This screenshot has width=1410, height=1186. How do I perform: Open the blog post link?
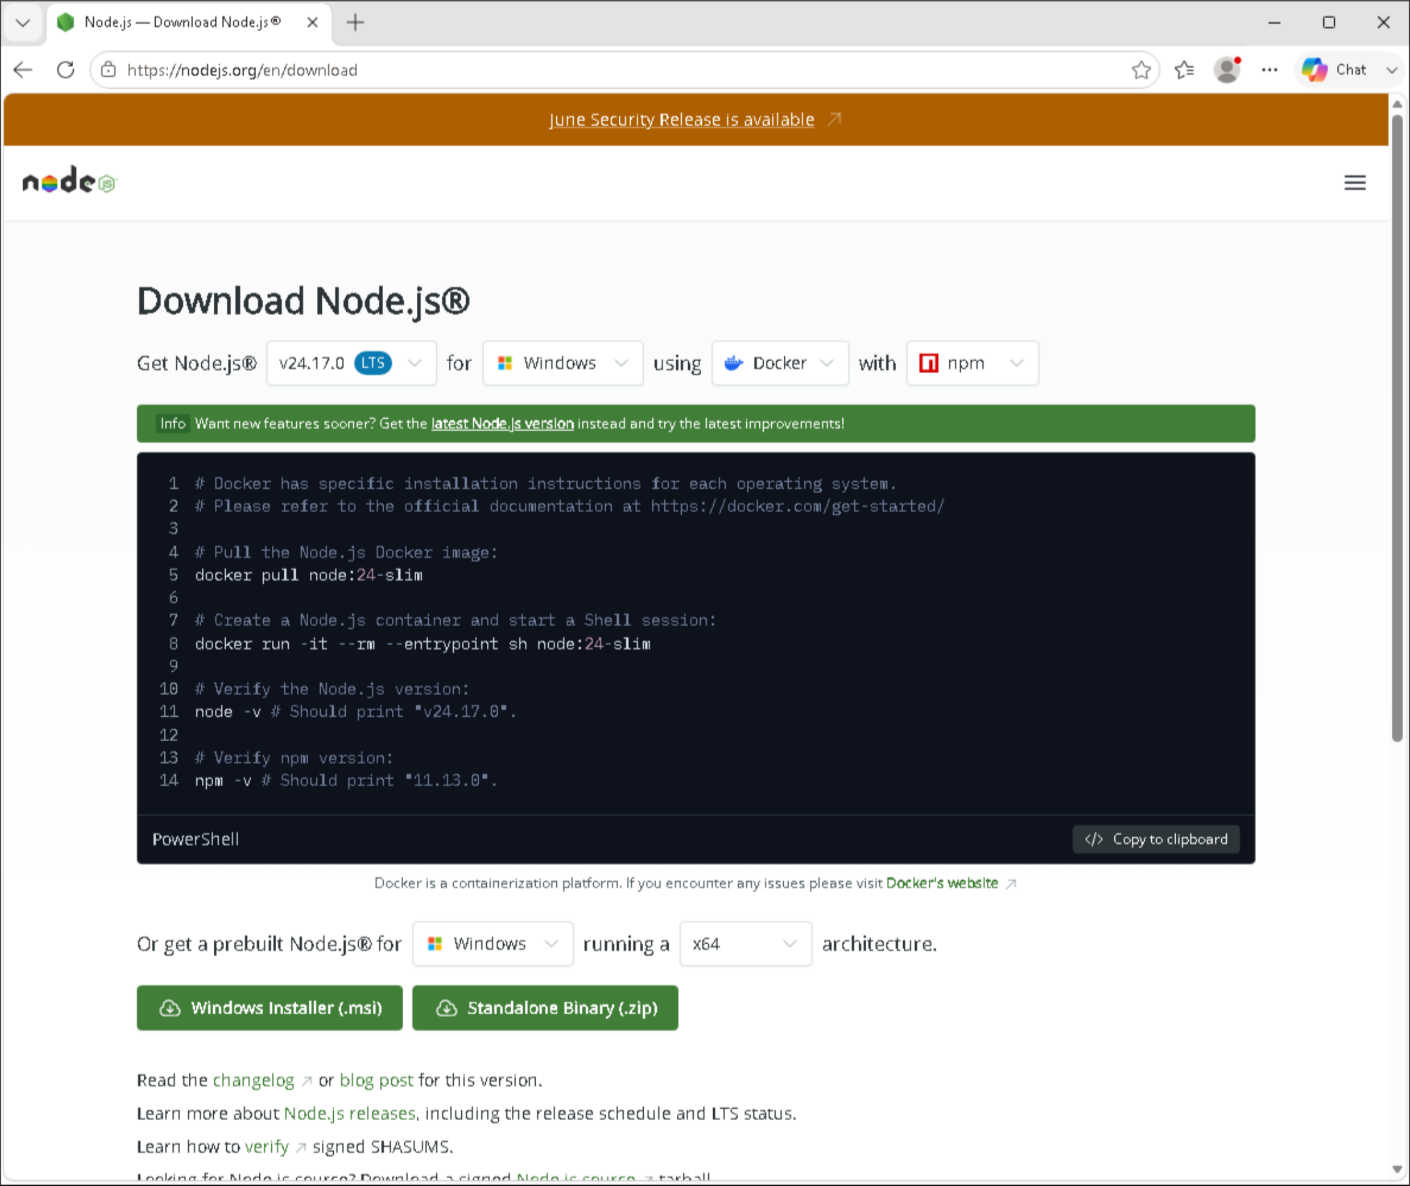point(376,1080)
